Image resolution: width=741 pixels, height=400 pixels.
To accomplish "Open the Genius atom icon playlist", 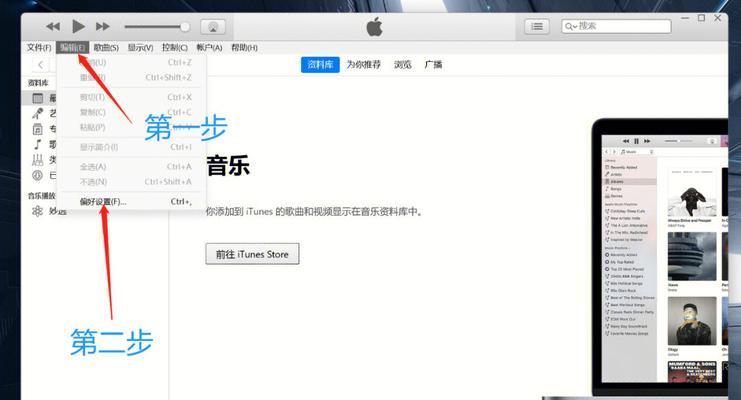I will tap(37, 211).
